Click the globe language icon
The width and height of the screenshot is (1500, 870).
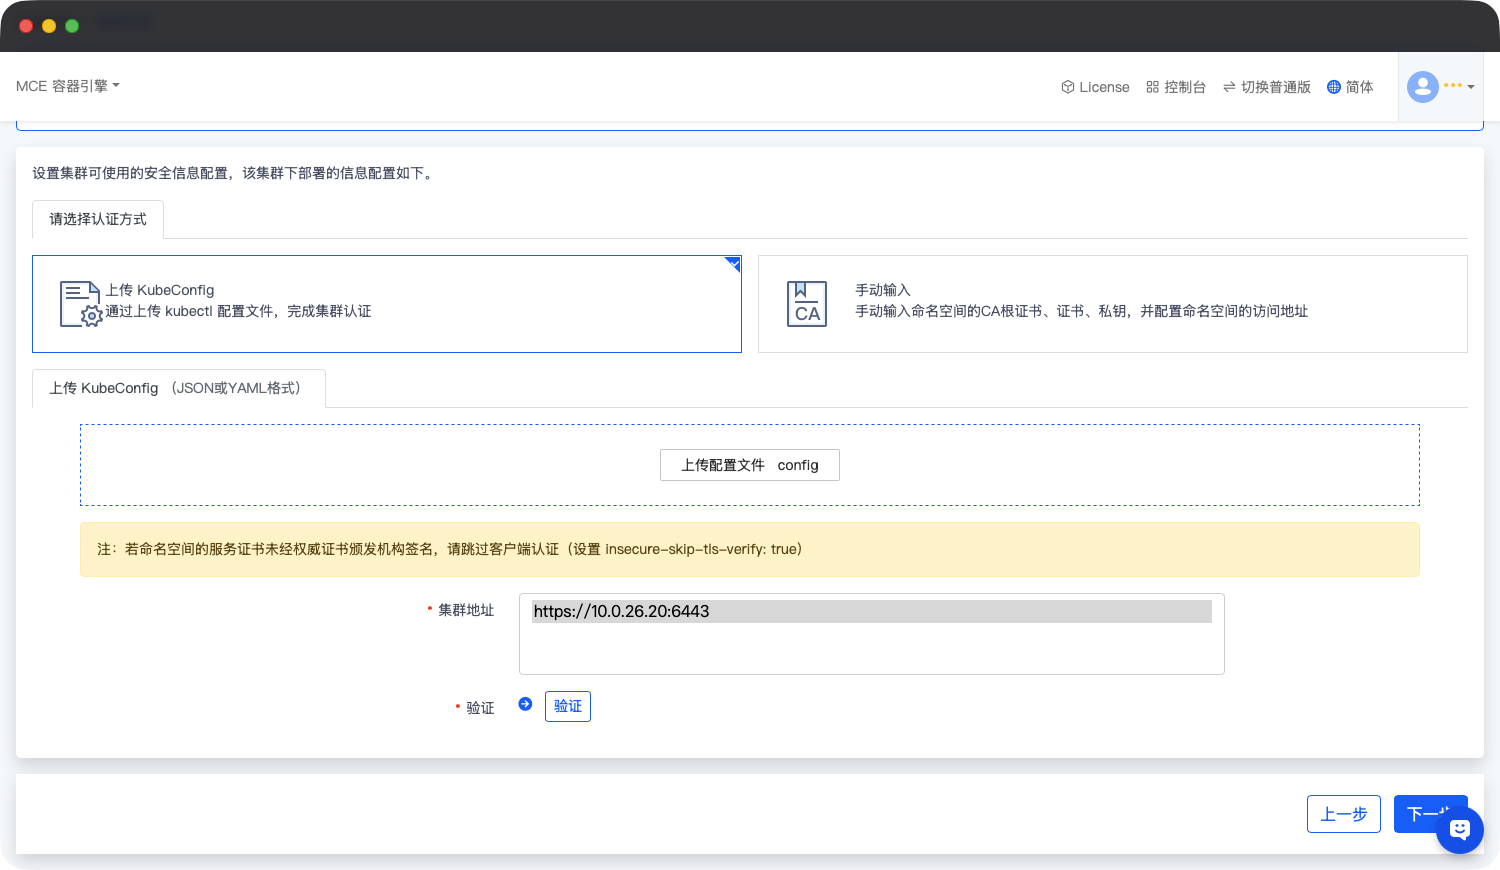1333,87
